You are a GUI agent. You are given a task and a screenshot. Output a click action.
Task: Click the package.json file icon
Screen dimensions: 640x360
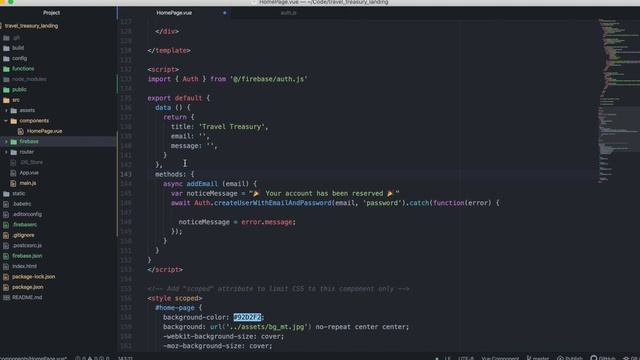(x=6, y=287)
